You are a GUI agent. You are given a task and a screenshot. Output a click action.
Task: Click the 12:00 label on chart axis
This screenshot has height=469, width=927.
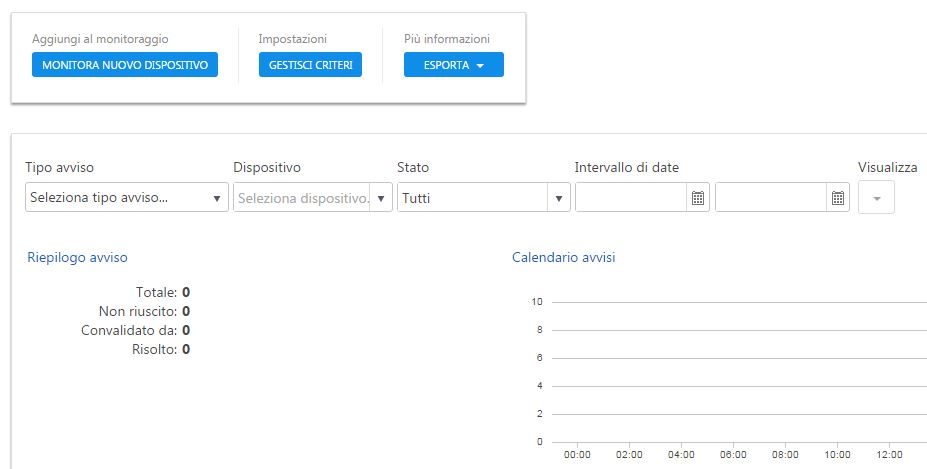click(889, 454)
